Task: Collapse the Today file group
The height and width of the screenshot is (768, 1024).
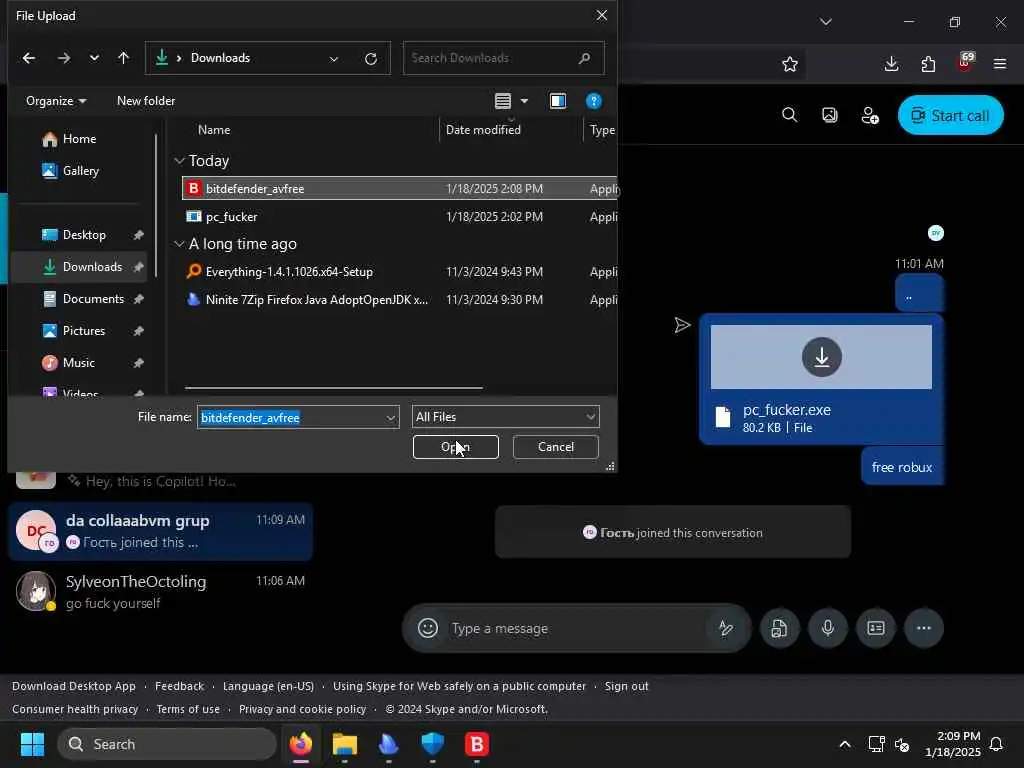Action: 180,161
